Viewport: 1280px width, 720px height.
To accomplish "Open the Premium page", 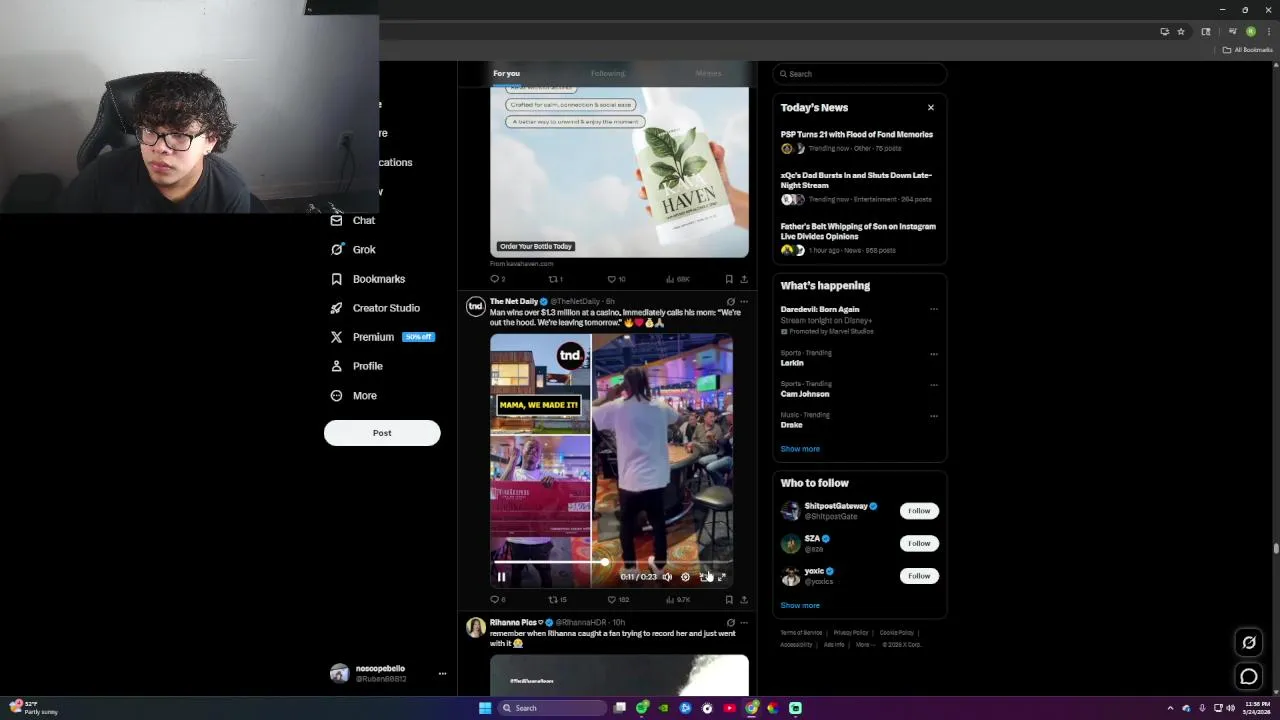I will point(382,337).
